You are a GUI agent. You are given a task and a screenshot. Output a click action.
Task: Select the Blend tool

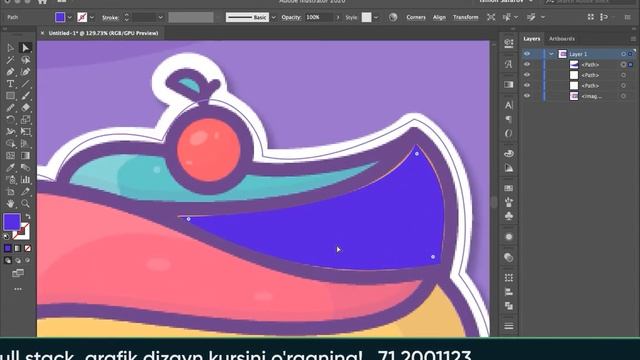25,167
